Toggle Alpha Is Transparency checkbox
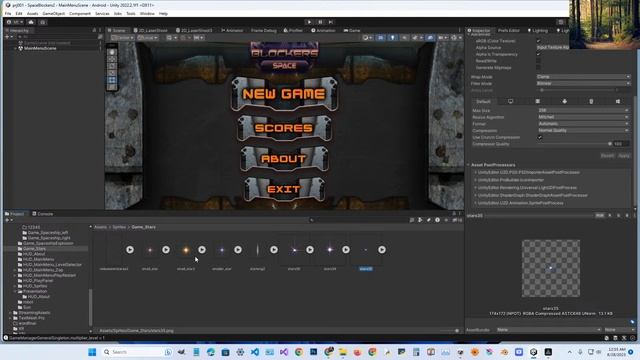This screenshot has width=640, height=360. (x=538, y=54)
